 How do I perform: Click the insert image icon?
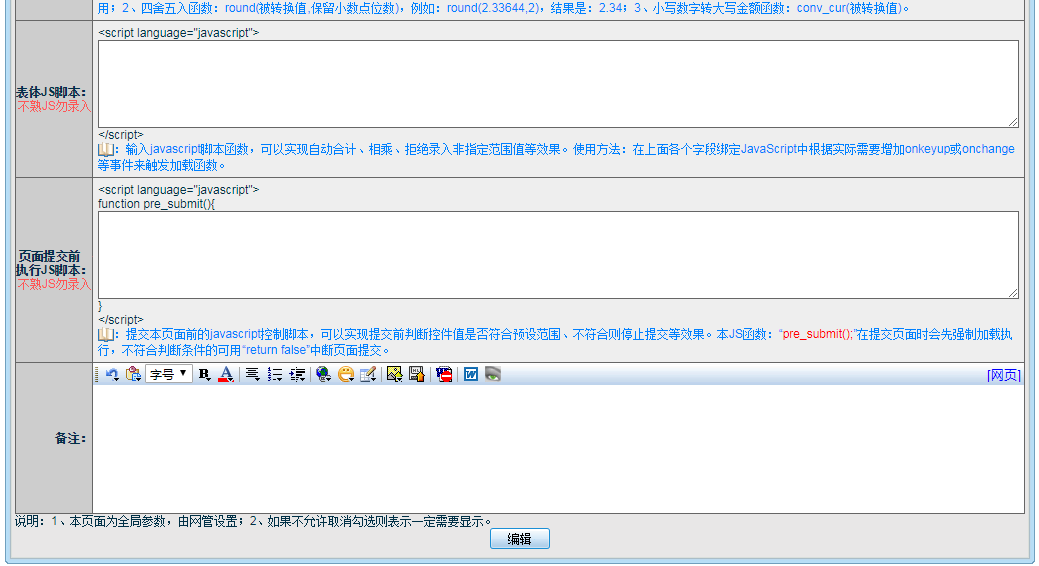(x=394, y=374)
